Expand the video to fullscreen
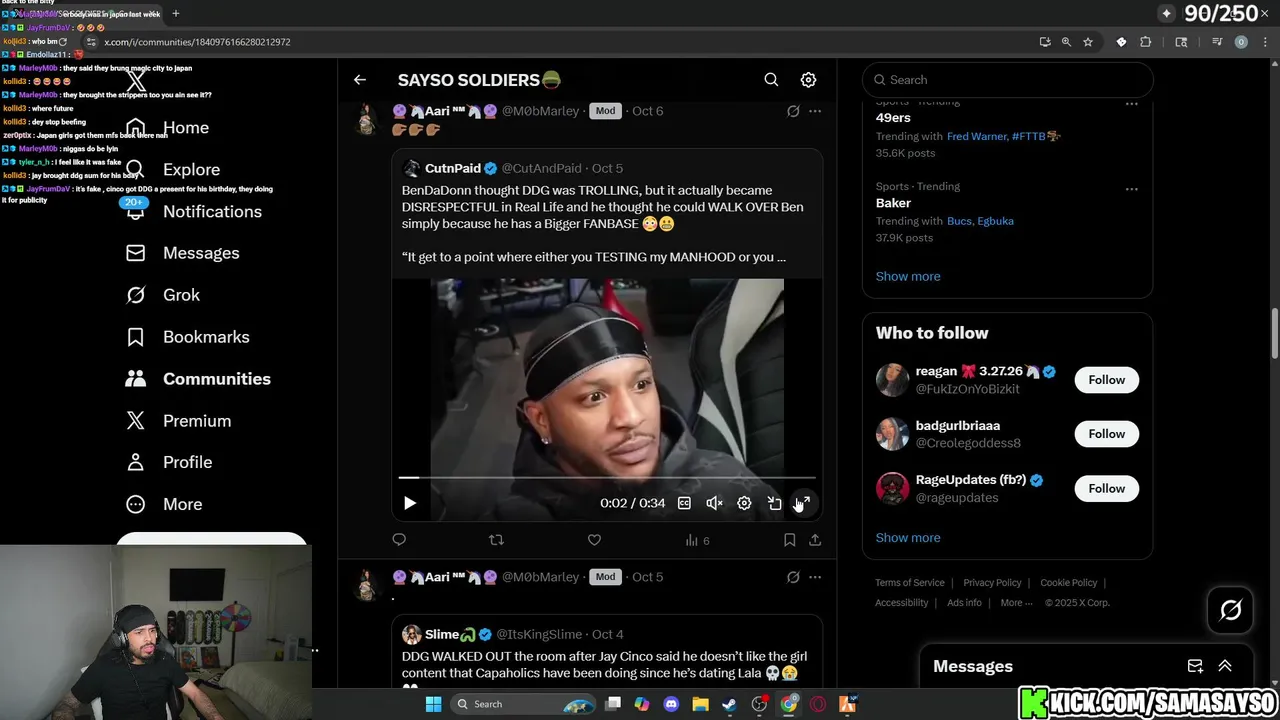The height and width of the screenshot is (720, 1280). pos(802,503)
